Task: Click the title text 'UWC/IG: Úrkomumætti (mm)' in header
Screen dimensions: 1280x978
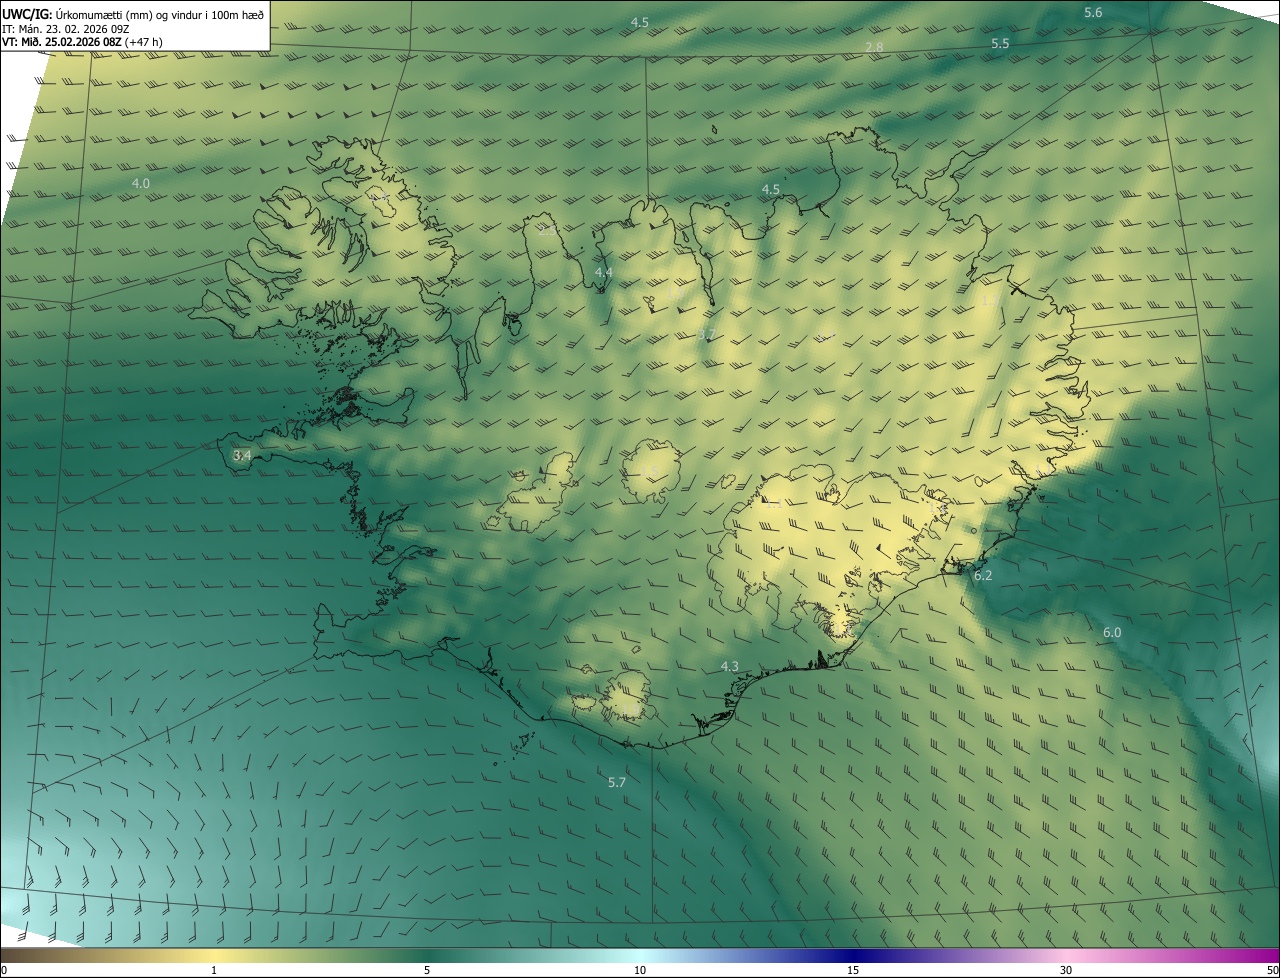Action: coord(79,14)
